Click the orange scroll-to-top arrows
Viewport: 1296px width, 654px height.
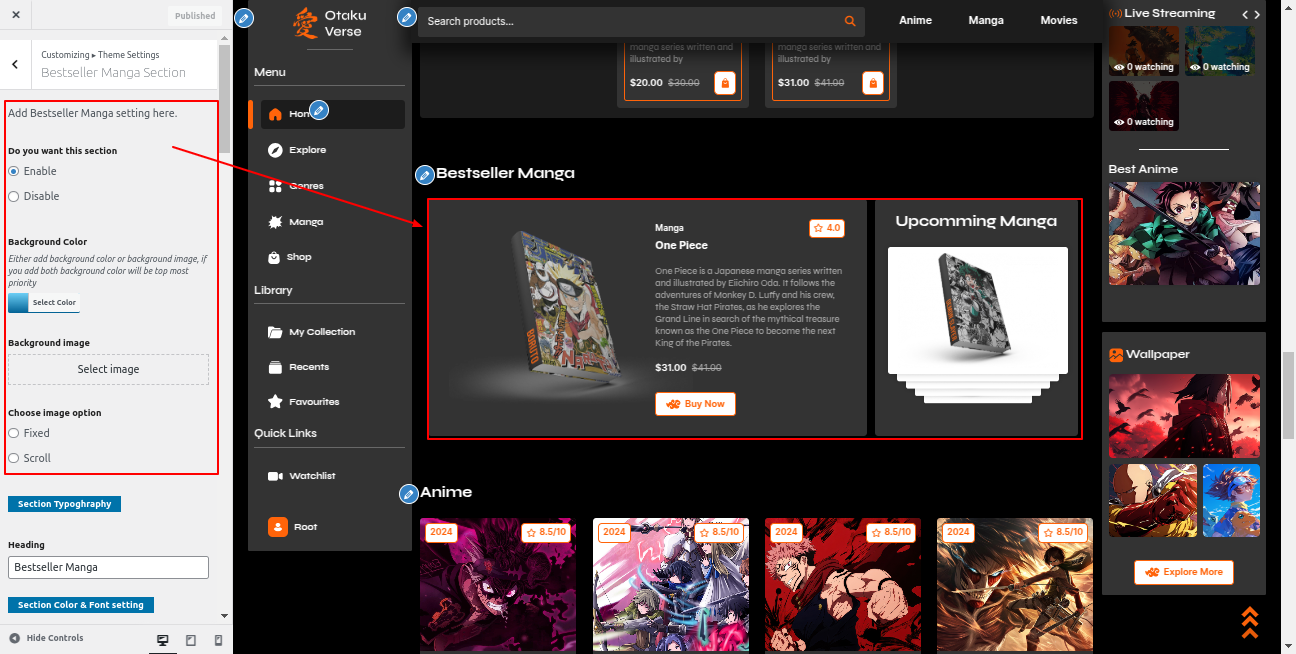(1249, 622)
